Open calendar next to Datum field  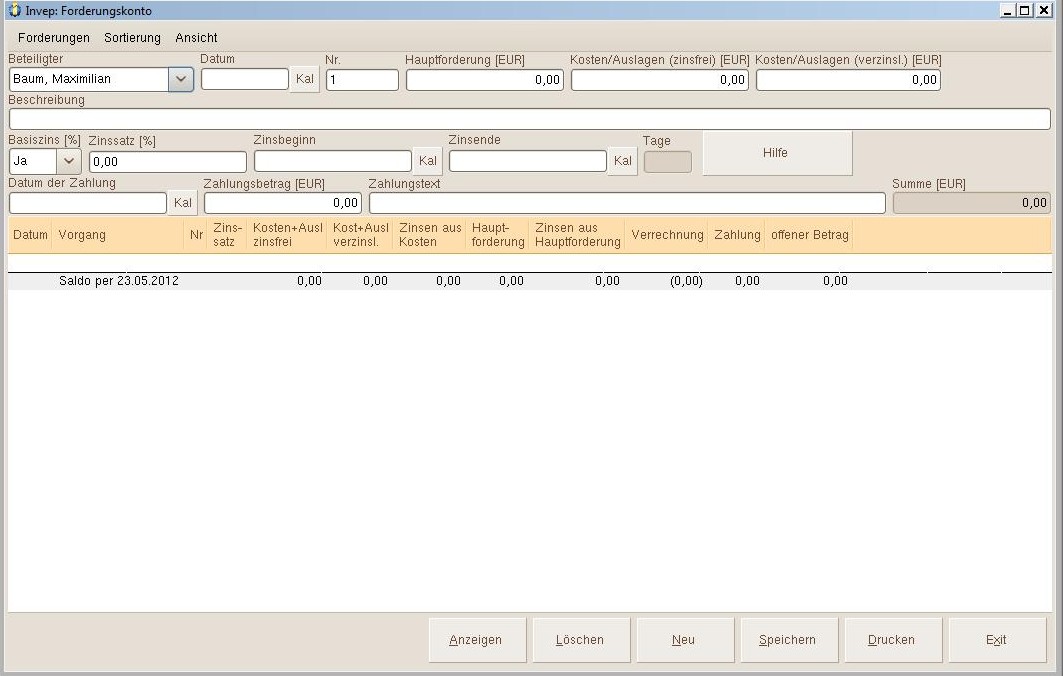304,79
